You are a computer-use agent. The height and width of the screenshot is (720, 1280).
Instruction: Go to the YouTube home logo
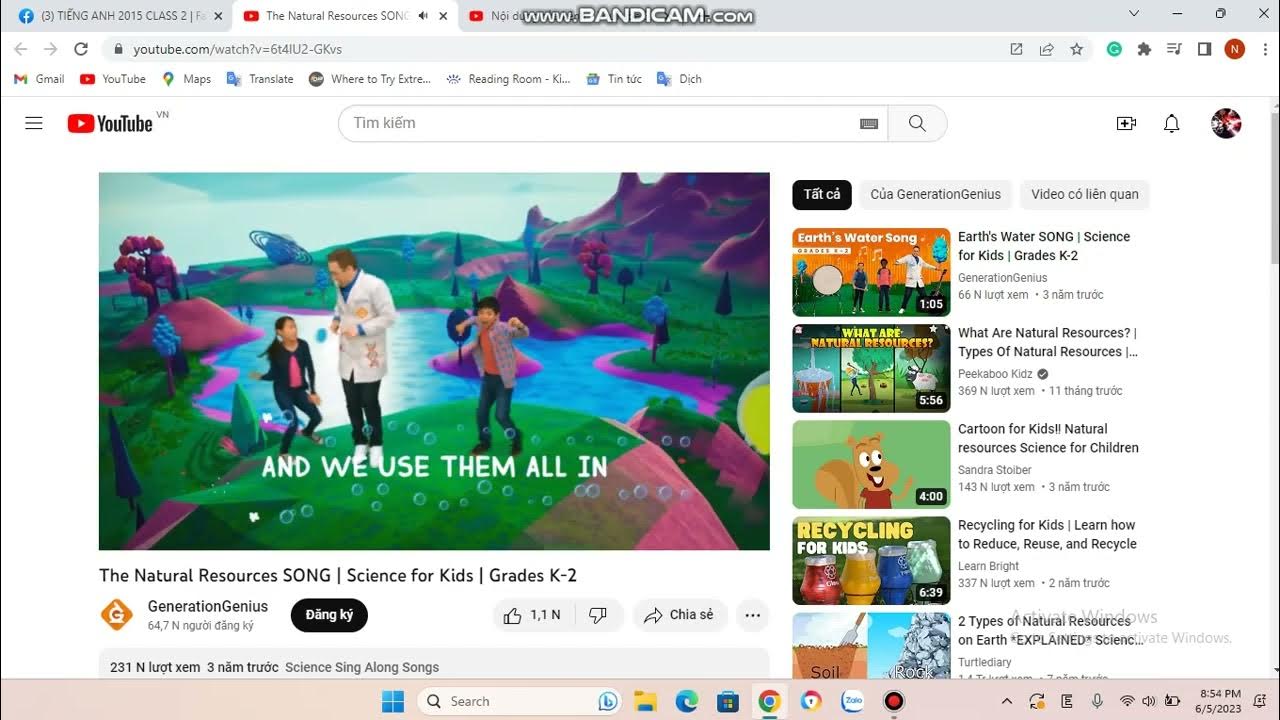[x=110, y=123]
